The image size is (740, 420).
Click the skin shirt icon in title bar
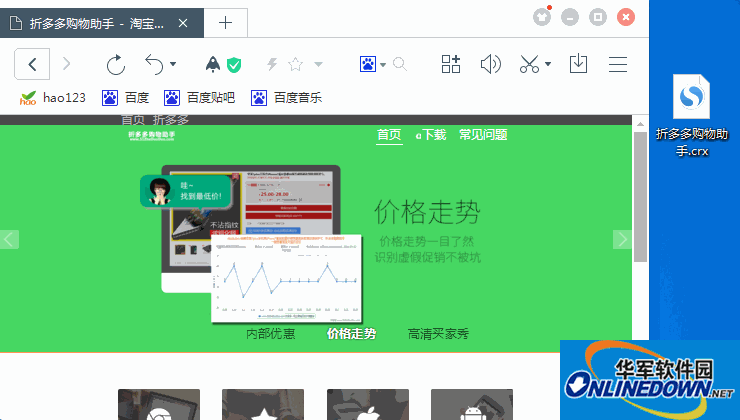coord(542,17)
